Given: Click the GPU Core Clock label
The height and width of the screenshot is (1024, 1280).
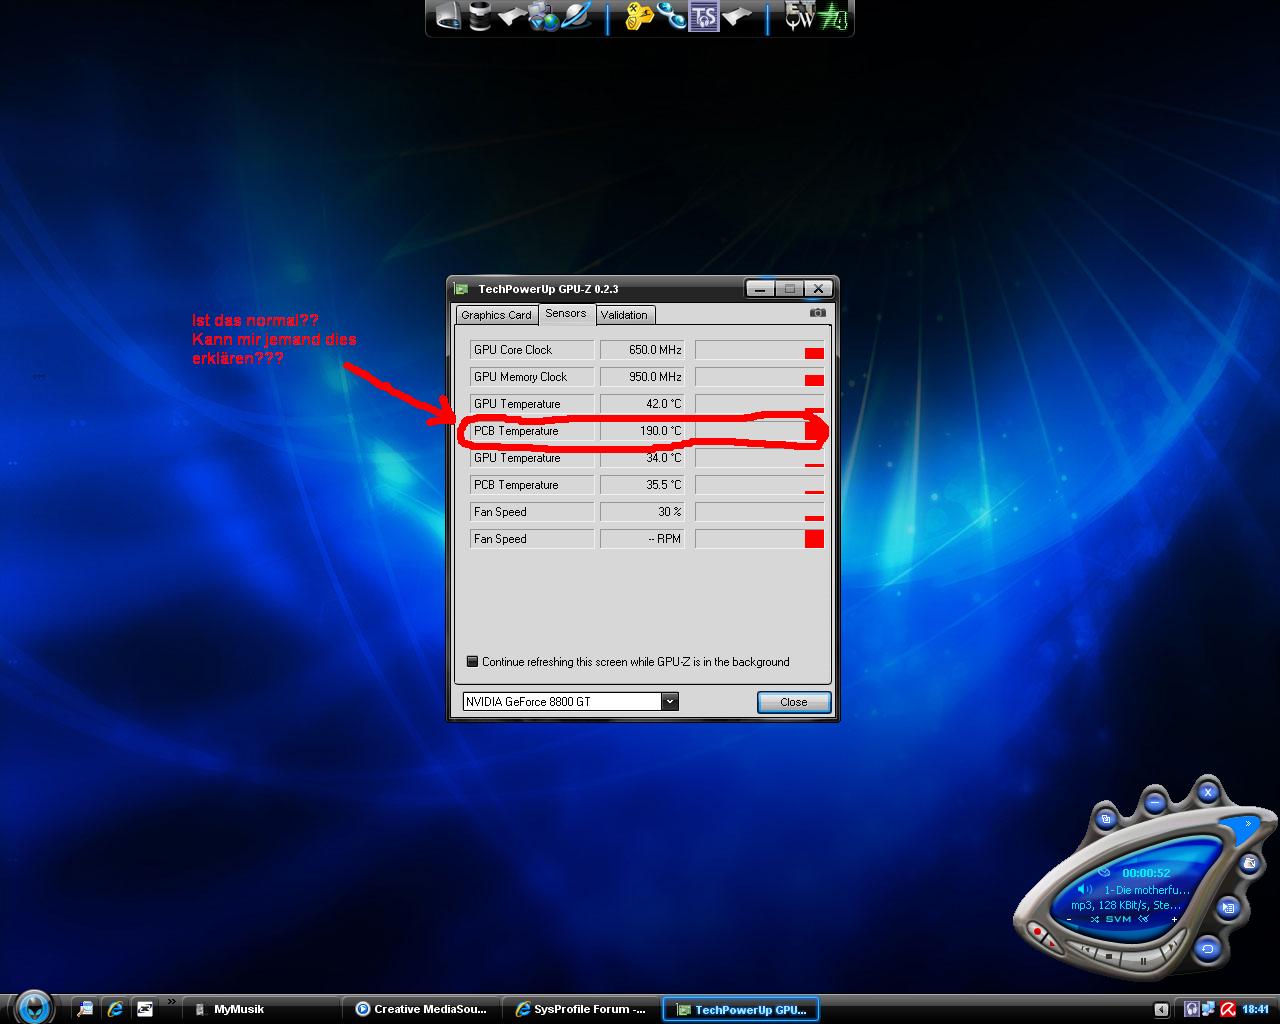Looking at the screenshot, I should (513, 350).
